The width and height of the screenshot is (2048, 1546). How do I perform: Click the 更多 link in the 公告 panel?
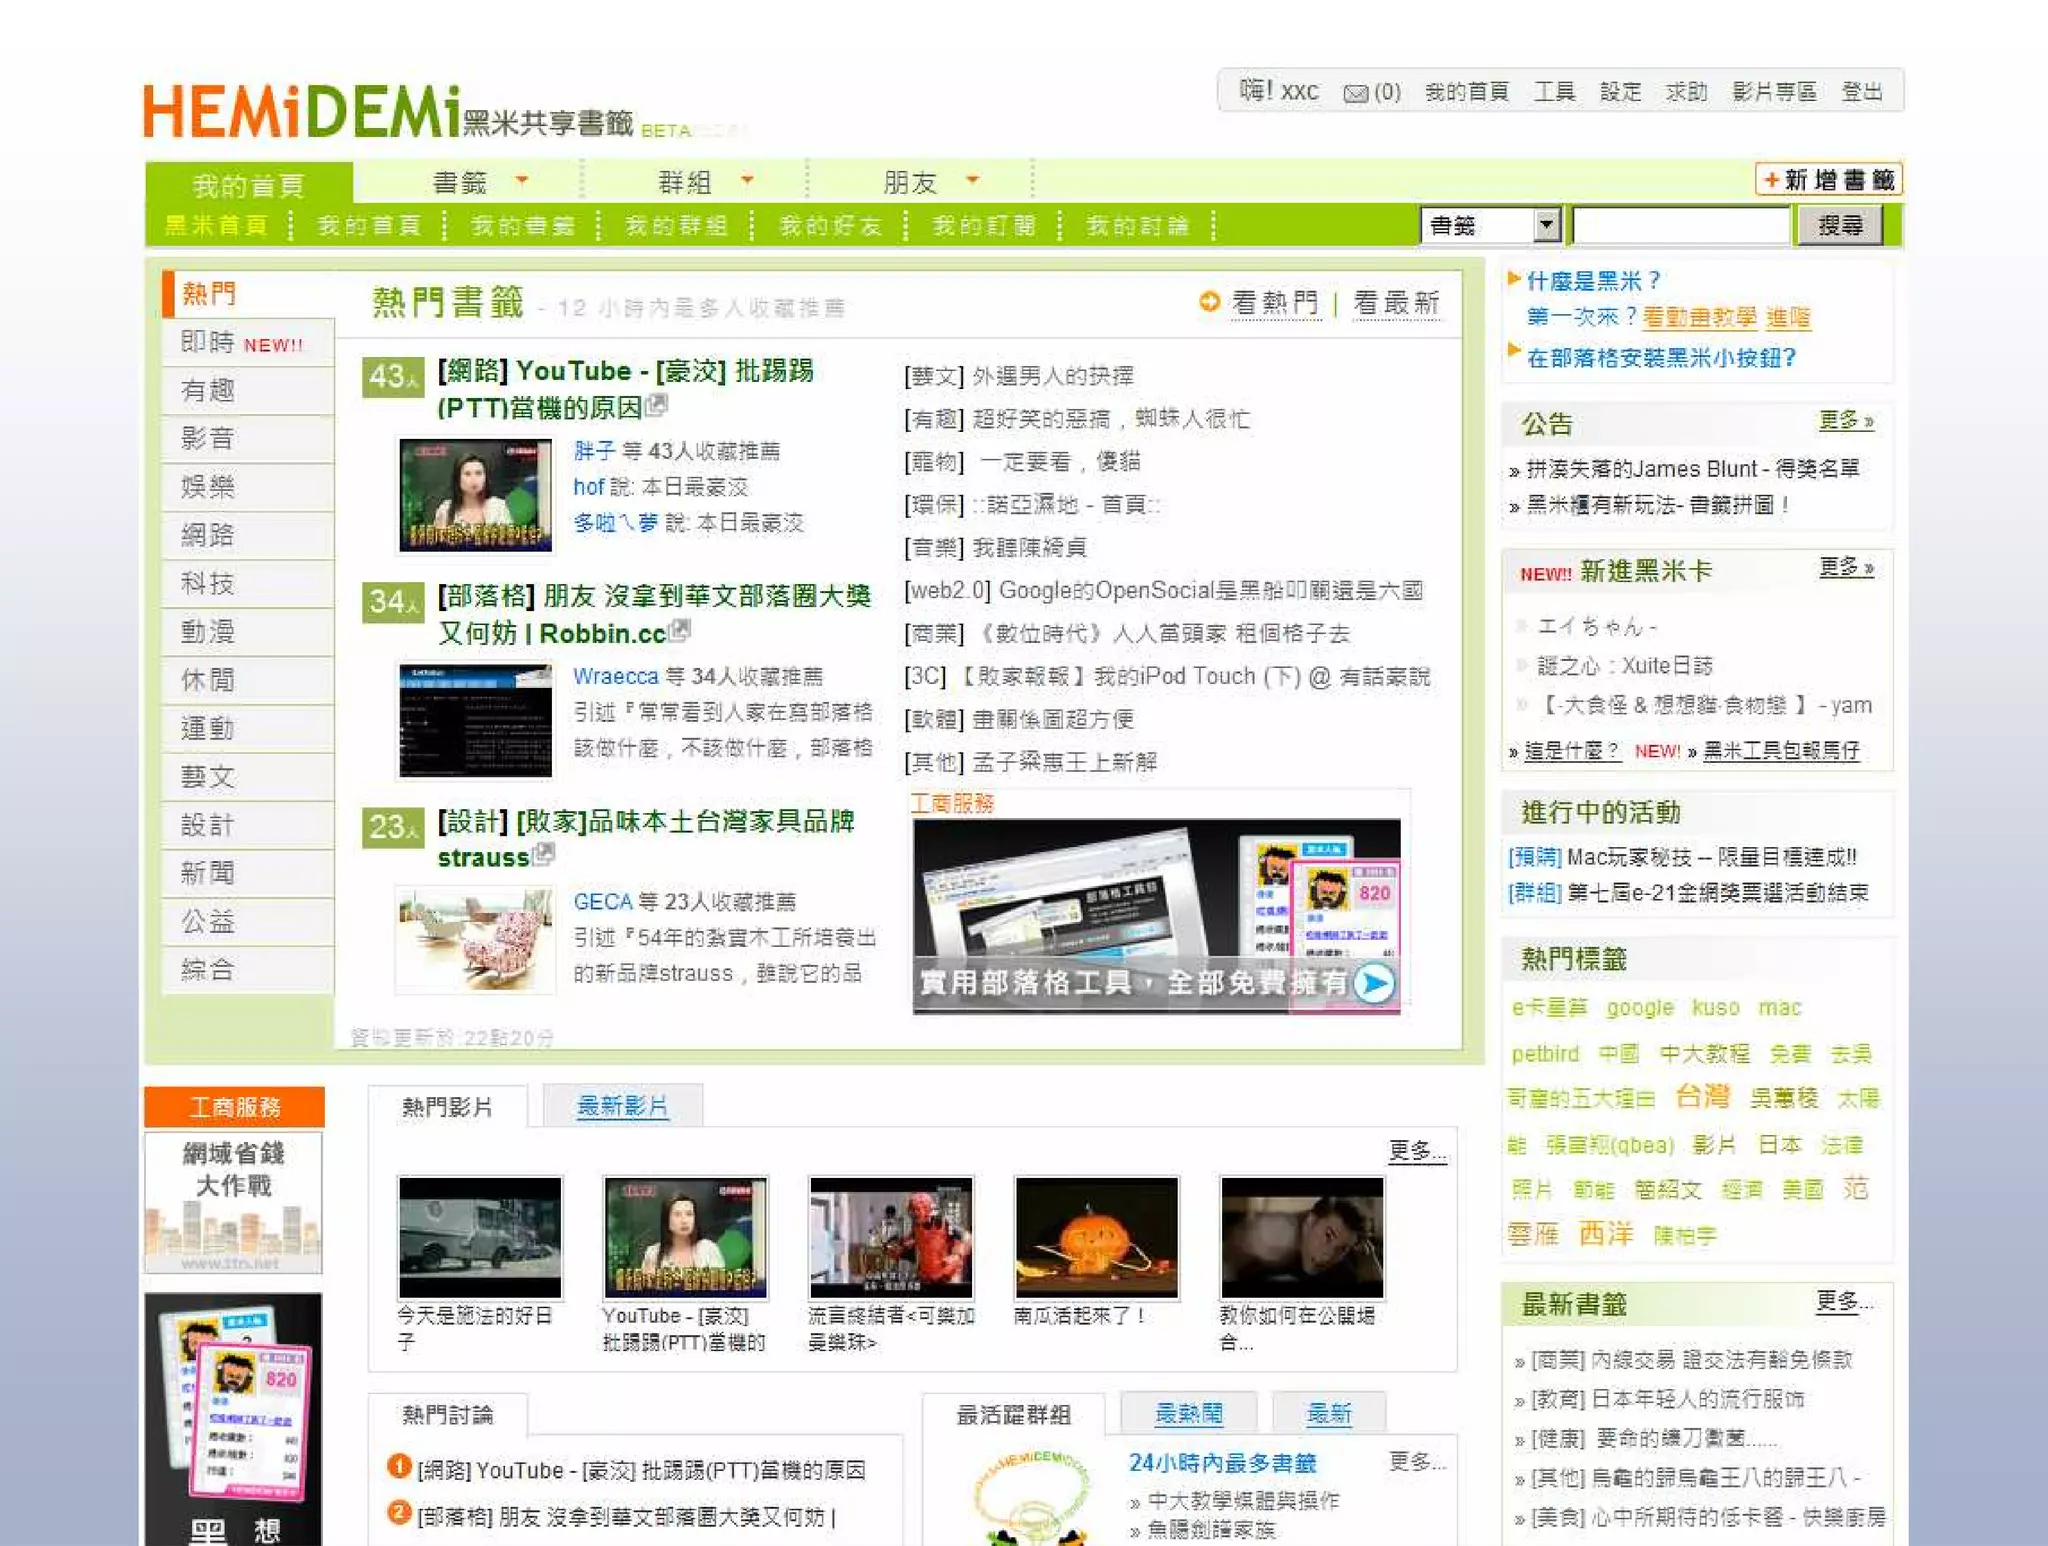click(1845, 421)
